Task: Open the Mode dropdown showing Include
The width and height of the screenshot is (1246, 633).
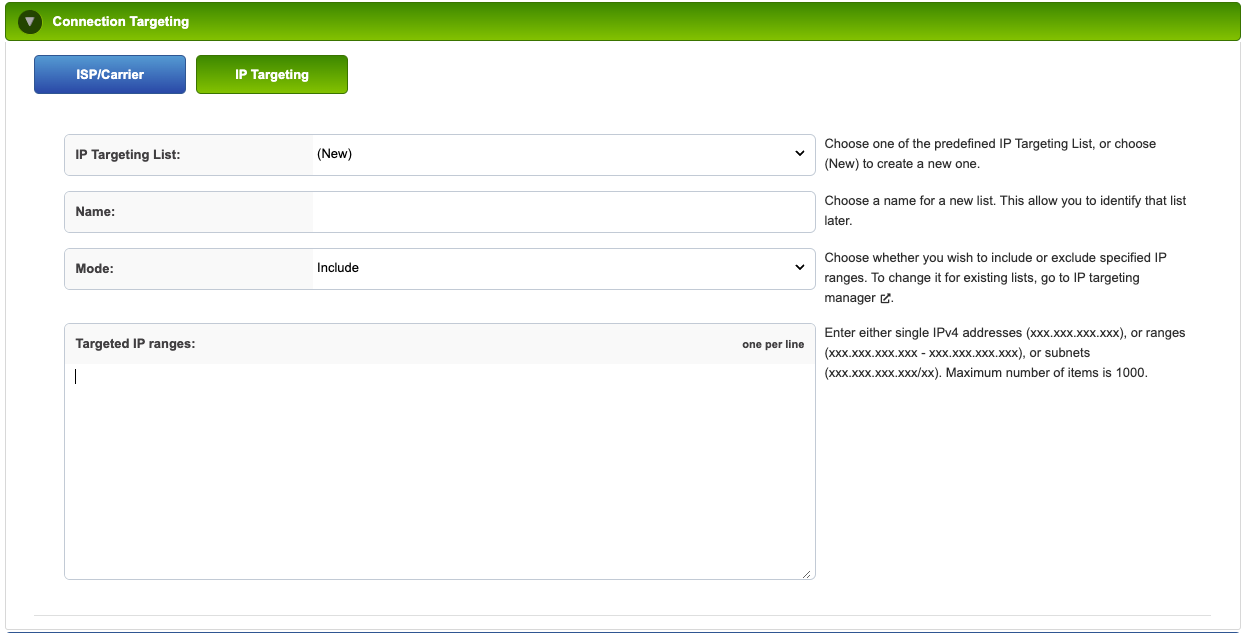Action: pyautogui.click(x=560, y=267)
